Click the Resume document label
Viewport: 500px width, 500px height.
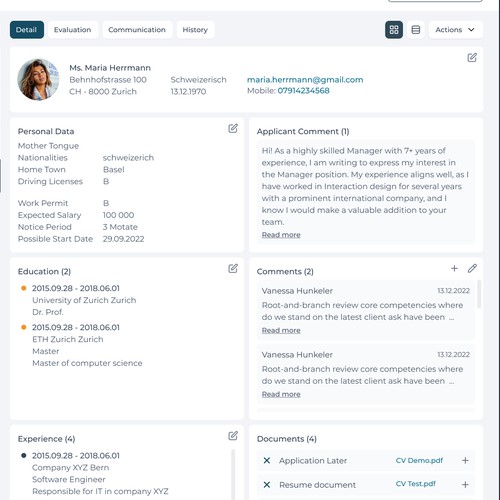(317, 485)
